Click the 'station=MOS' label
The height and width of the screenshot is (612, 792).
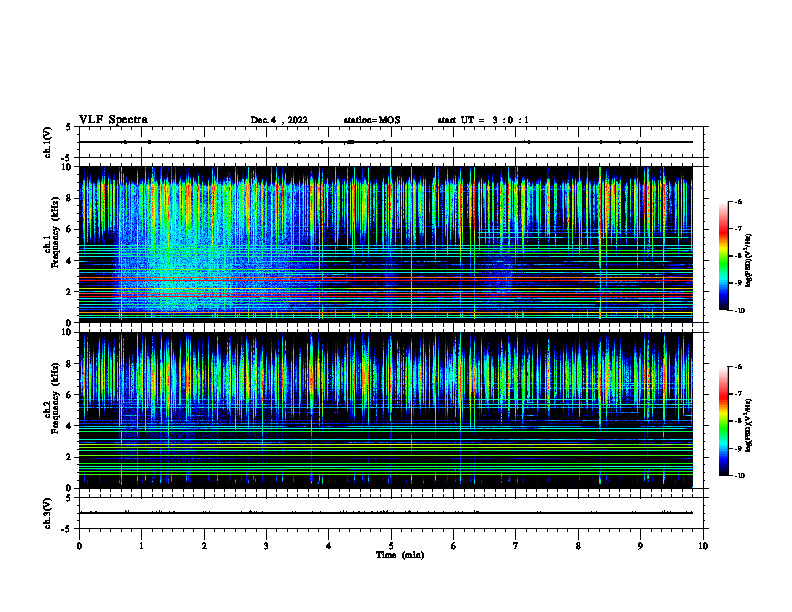(372, 120)
